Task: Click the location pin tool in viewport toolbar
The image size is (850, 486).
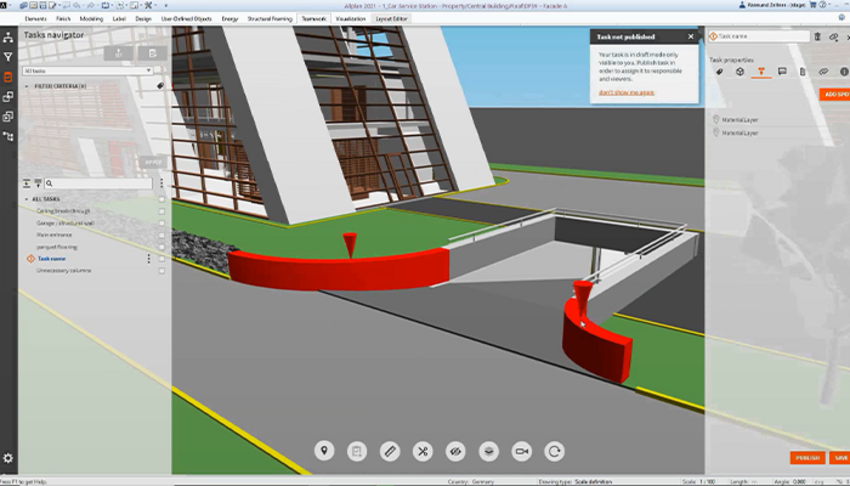Action: 324,452
